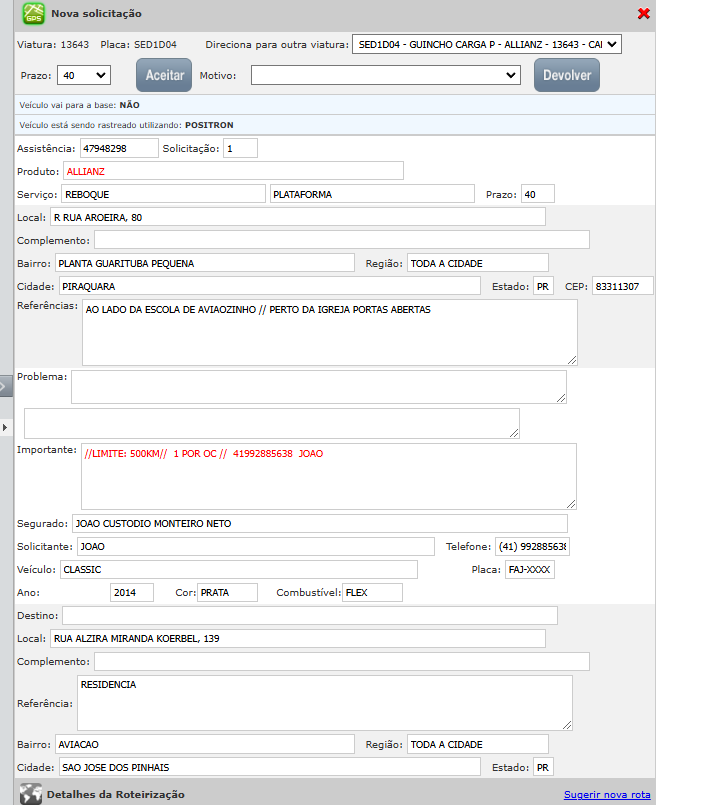Select the CEP field
Image resolution: width=715 pixels, height=805 pixels.
(622, 287)
